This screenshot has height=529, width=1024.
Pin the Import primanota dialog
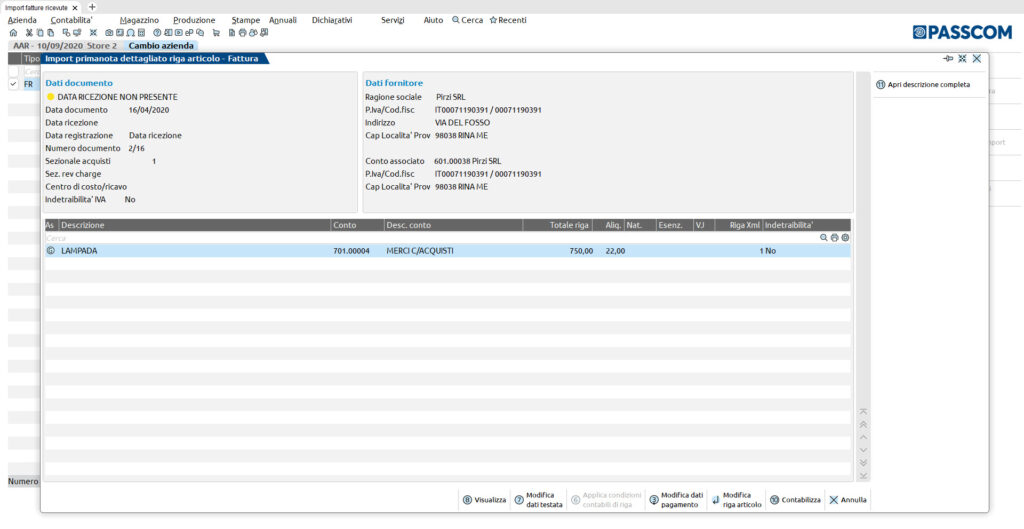[x=948, y=59]
